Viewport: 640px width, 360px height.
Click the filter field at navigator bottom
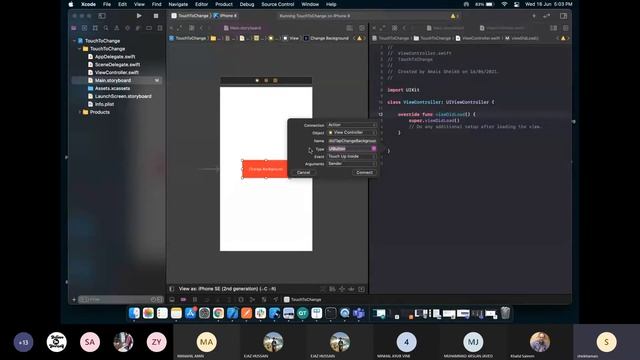coord(120,300)
